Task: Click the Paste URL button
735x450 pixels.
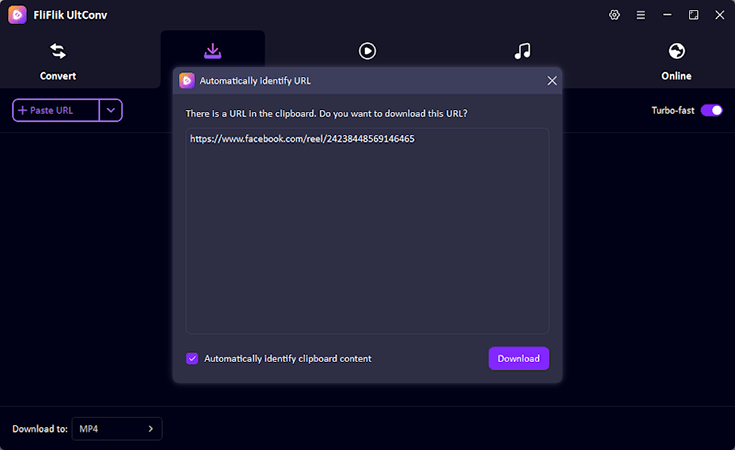Action: pos(56,110)
